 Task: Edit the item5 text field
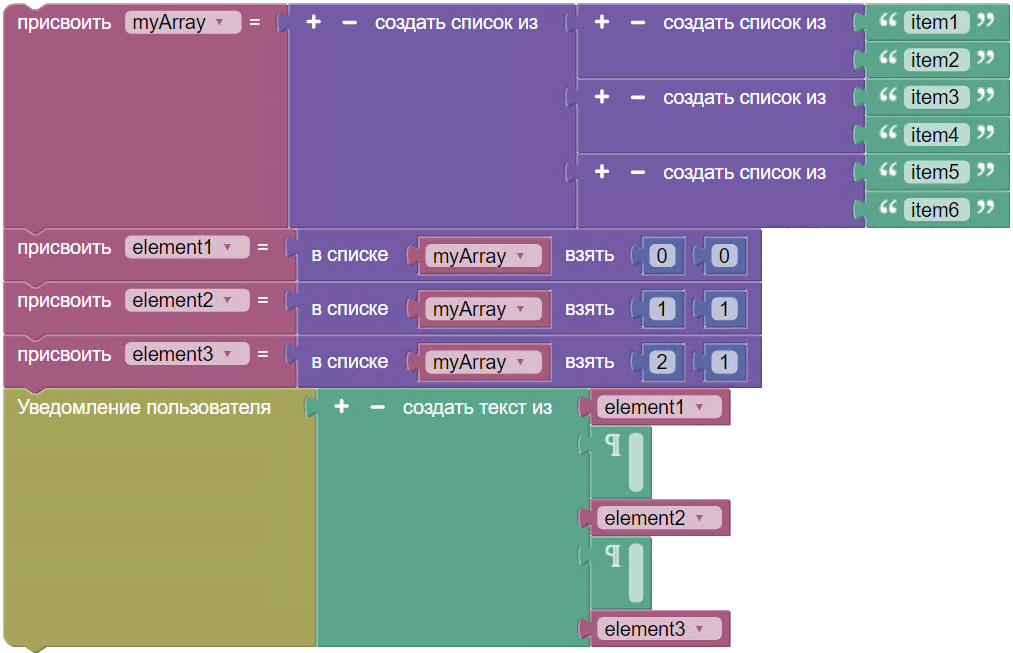tap(936, 172)
